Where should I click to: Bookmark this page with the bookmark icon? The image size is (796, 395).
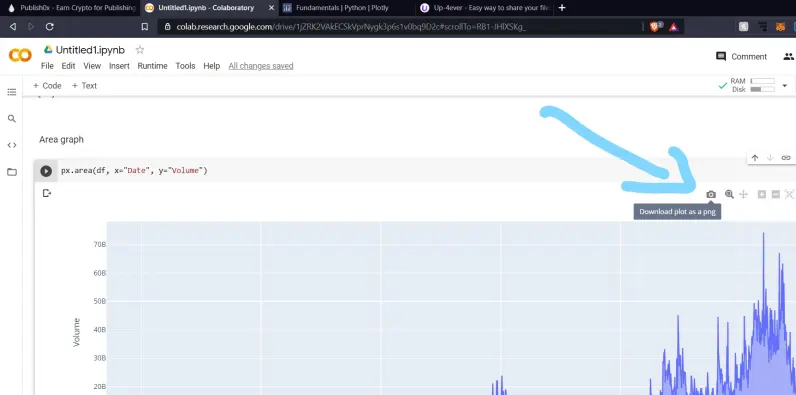point(145,27)
